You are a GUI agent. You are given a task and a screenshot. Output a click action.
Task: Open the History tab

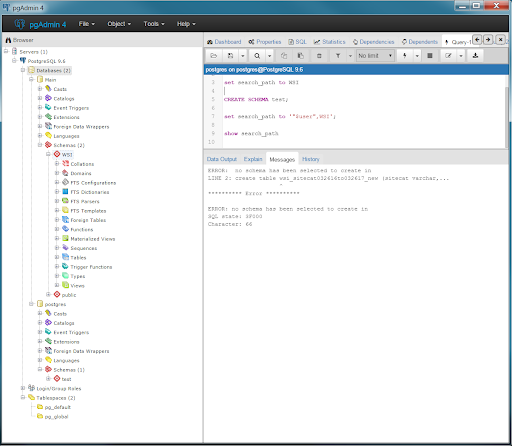(311, 159)
